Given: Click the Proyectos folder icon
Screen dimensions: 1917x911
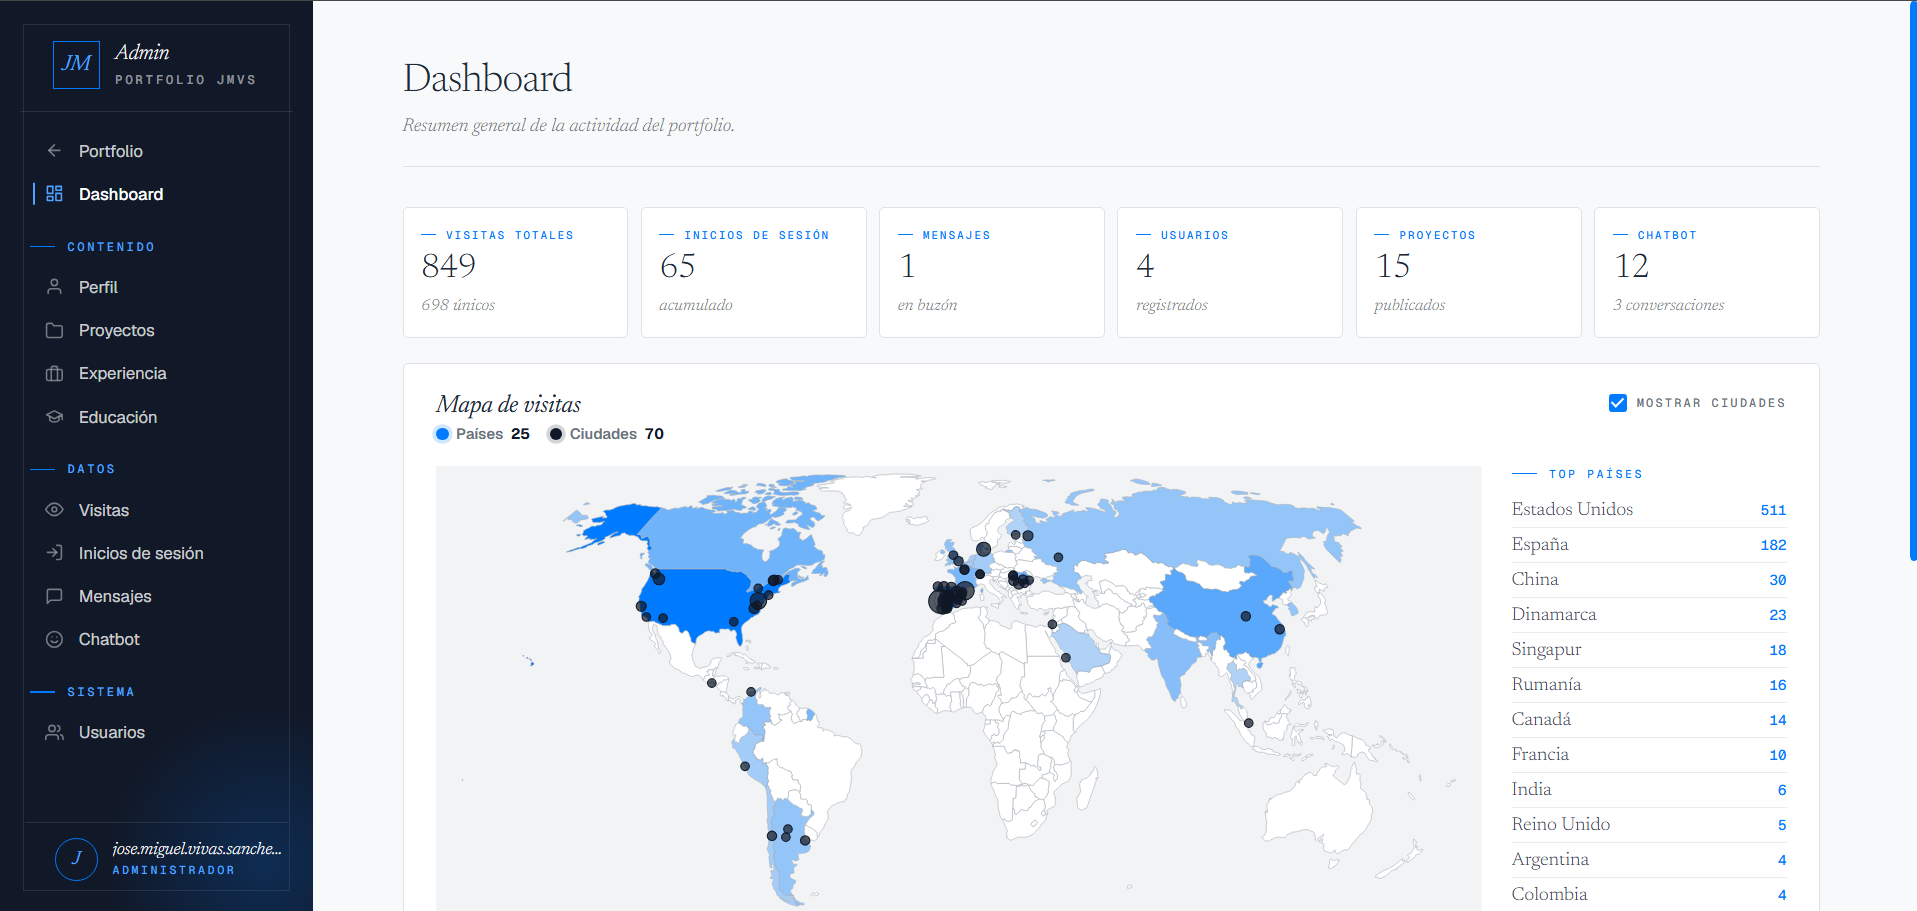Looking at the screenshot, I should click(54, 330).
